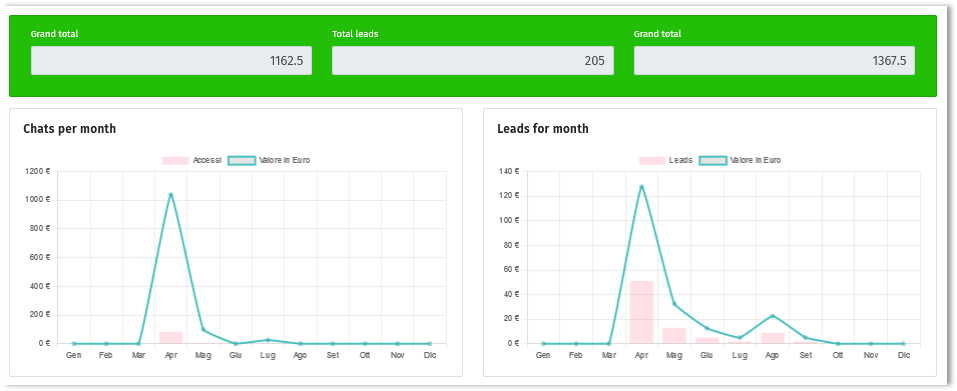Viewport: 957px width, 391px height.
Task: Toggle Valore in Euro legend in Leads chart
Action: pos(740,160)
